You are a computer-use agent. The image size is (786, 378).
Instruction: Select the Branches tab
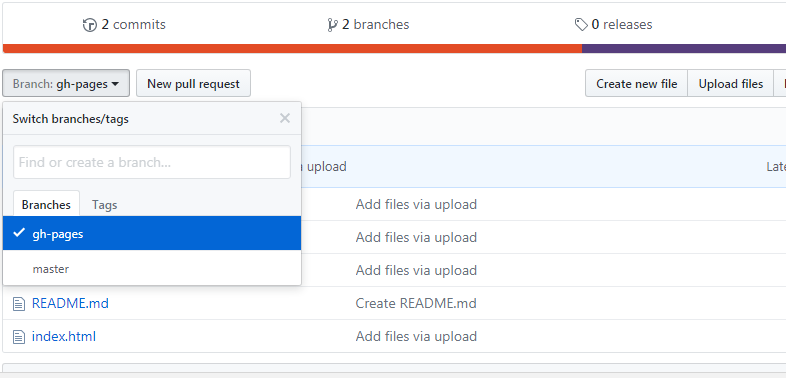click(x=46, y=204)
